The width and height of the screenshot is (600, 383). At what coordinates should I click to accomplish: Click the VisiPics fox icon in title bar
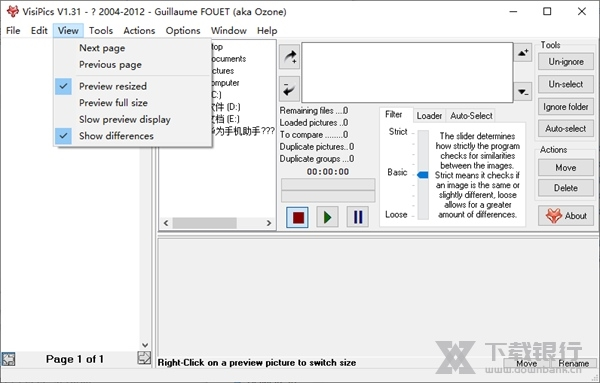[13, 11]
